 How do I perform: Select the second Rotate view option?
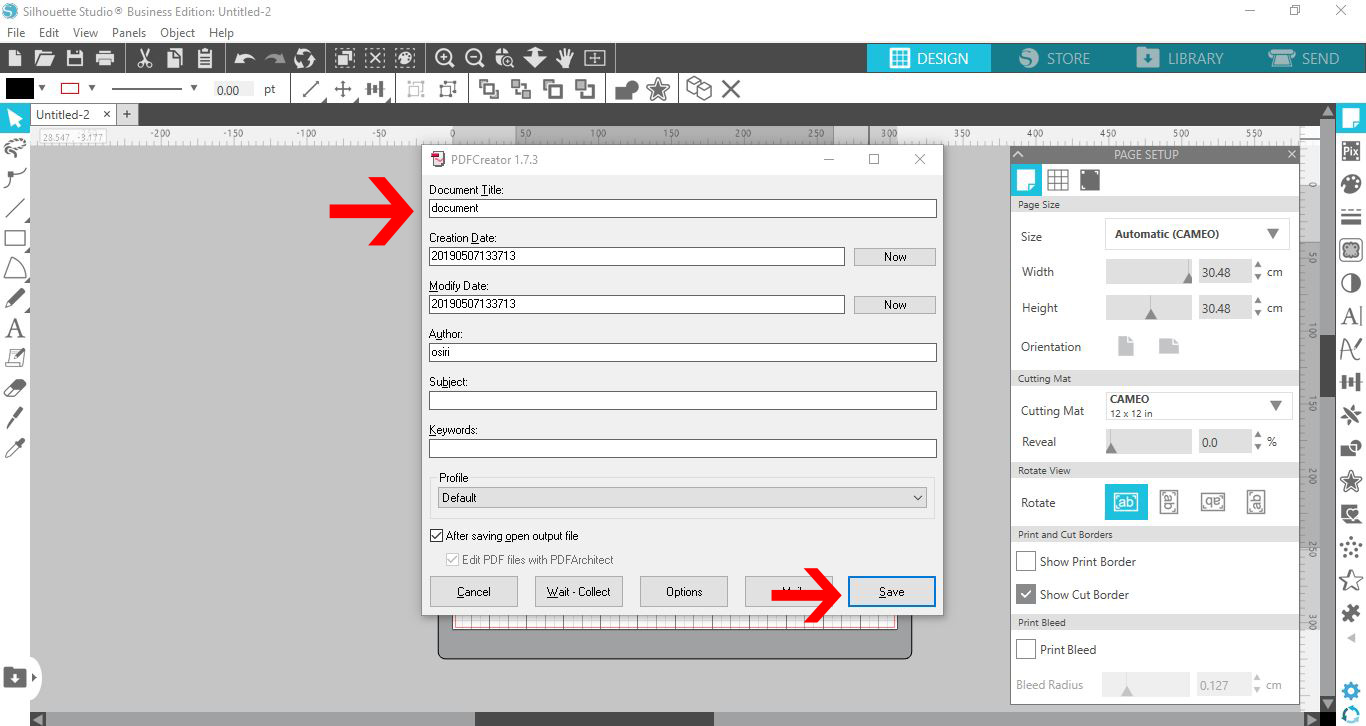[1168, 502]
